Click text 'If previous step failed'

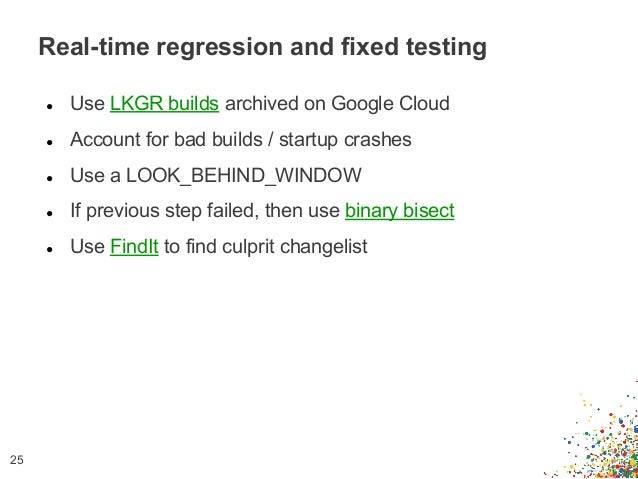(164, 211)
